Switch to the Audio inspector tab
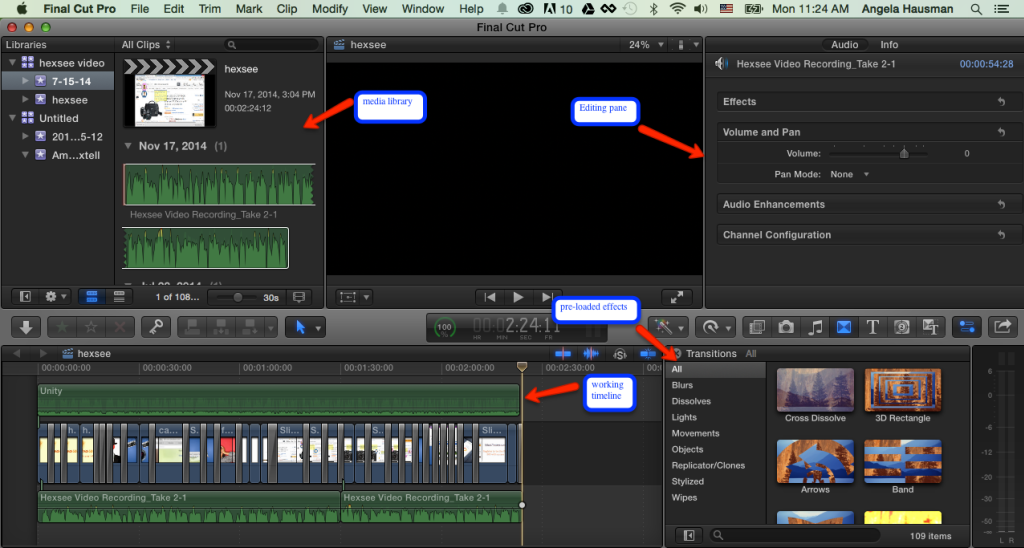This screenshot has width=1024, height=548. 844,44
